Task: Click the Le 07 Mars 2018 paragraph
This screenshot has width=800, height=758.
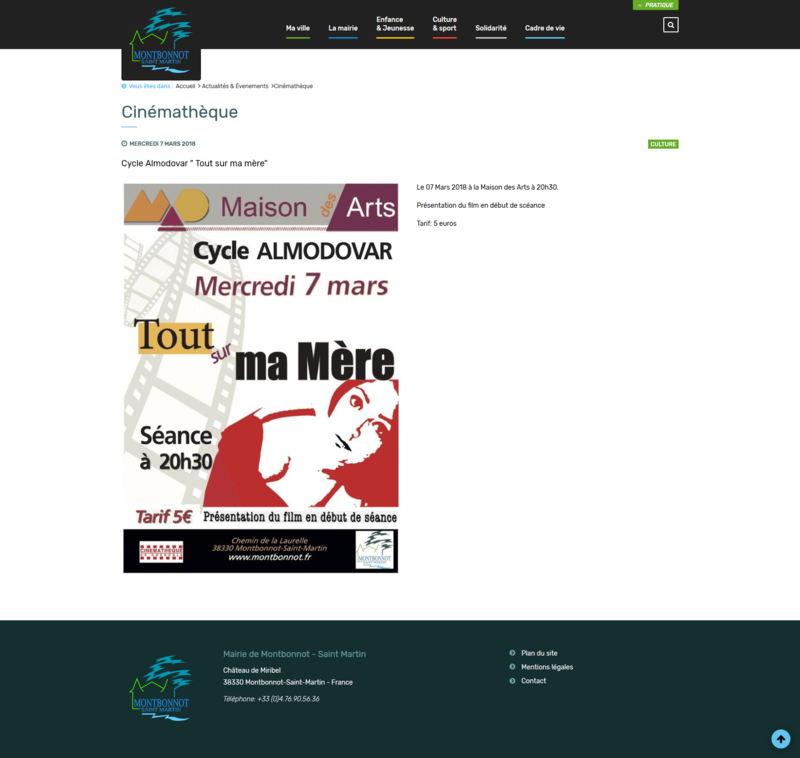Action: point(487,187)
